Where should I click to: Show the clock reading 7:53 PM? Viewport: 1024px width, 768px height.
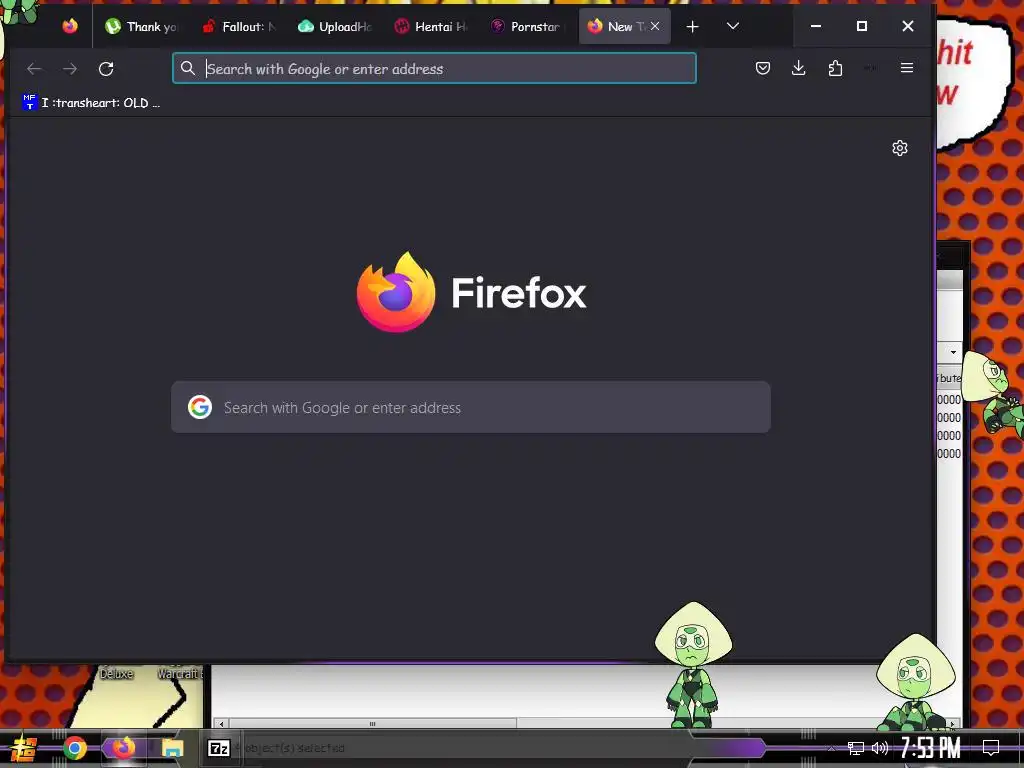click(931, 747)
